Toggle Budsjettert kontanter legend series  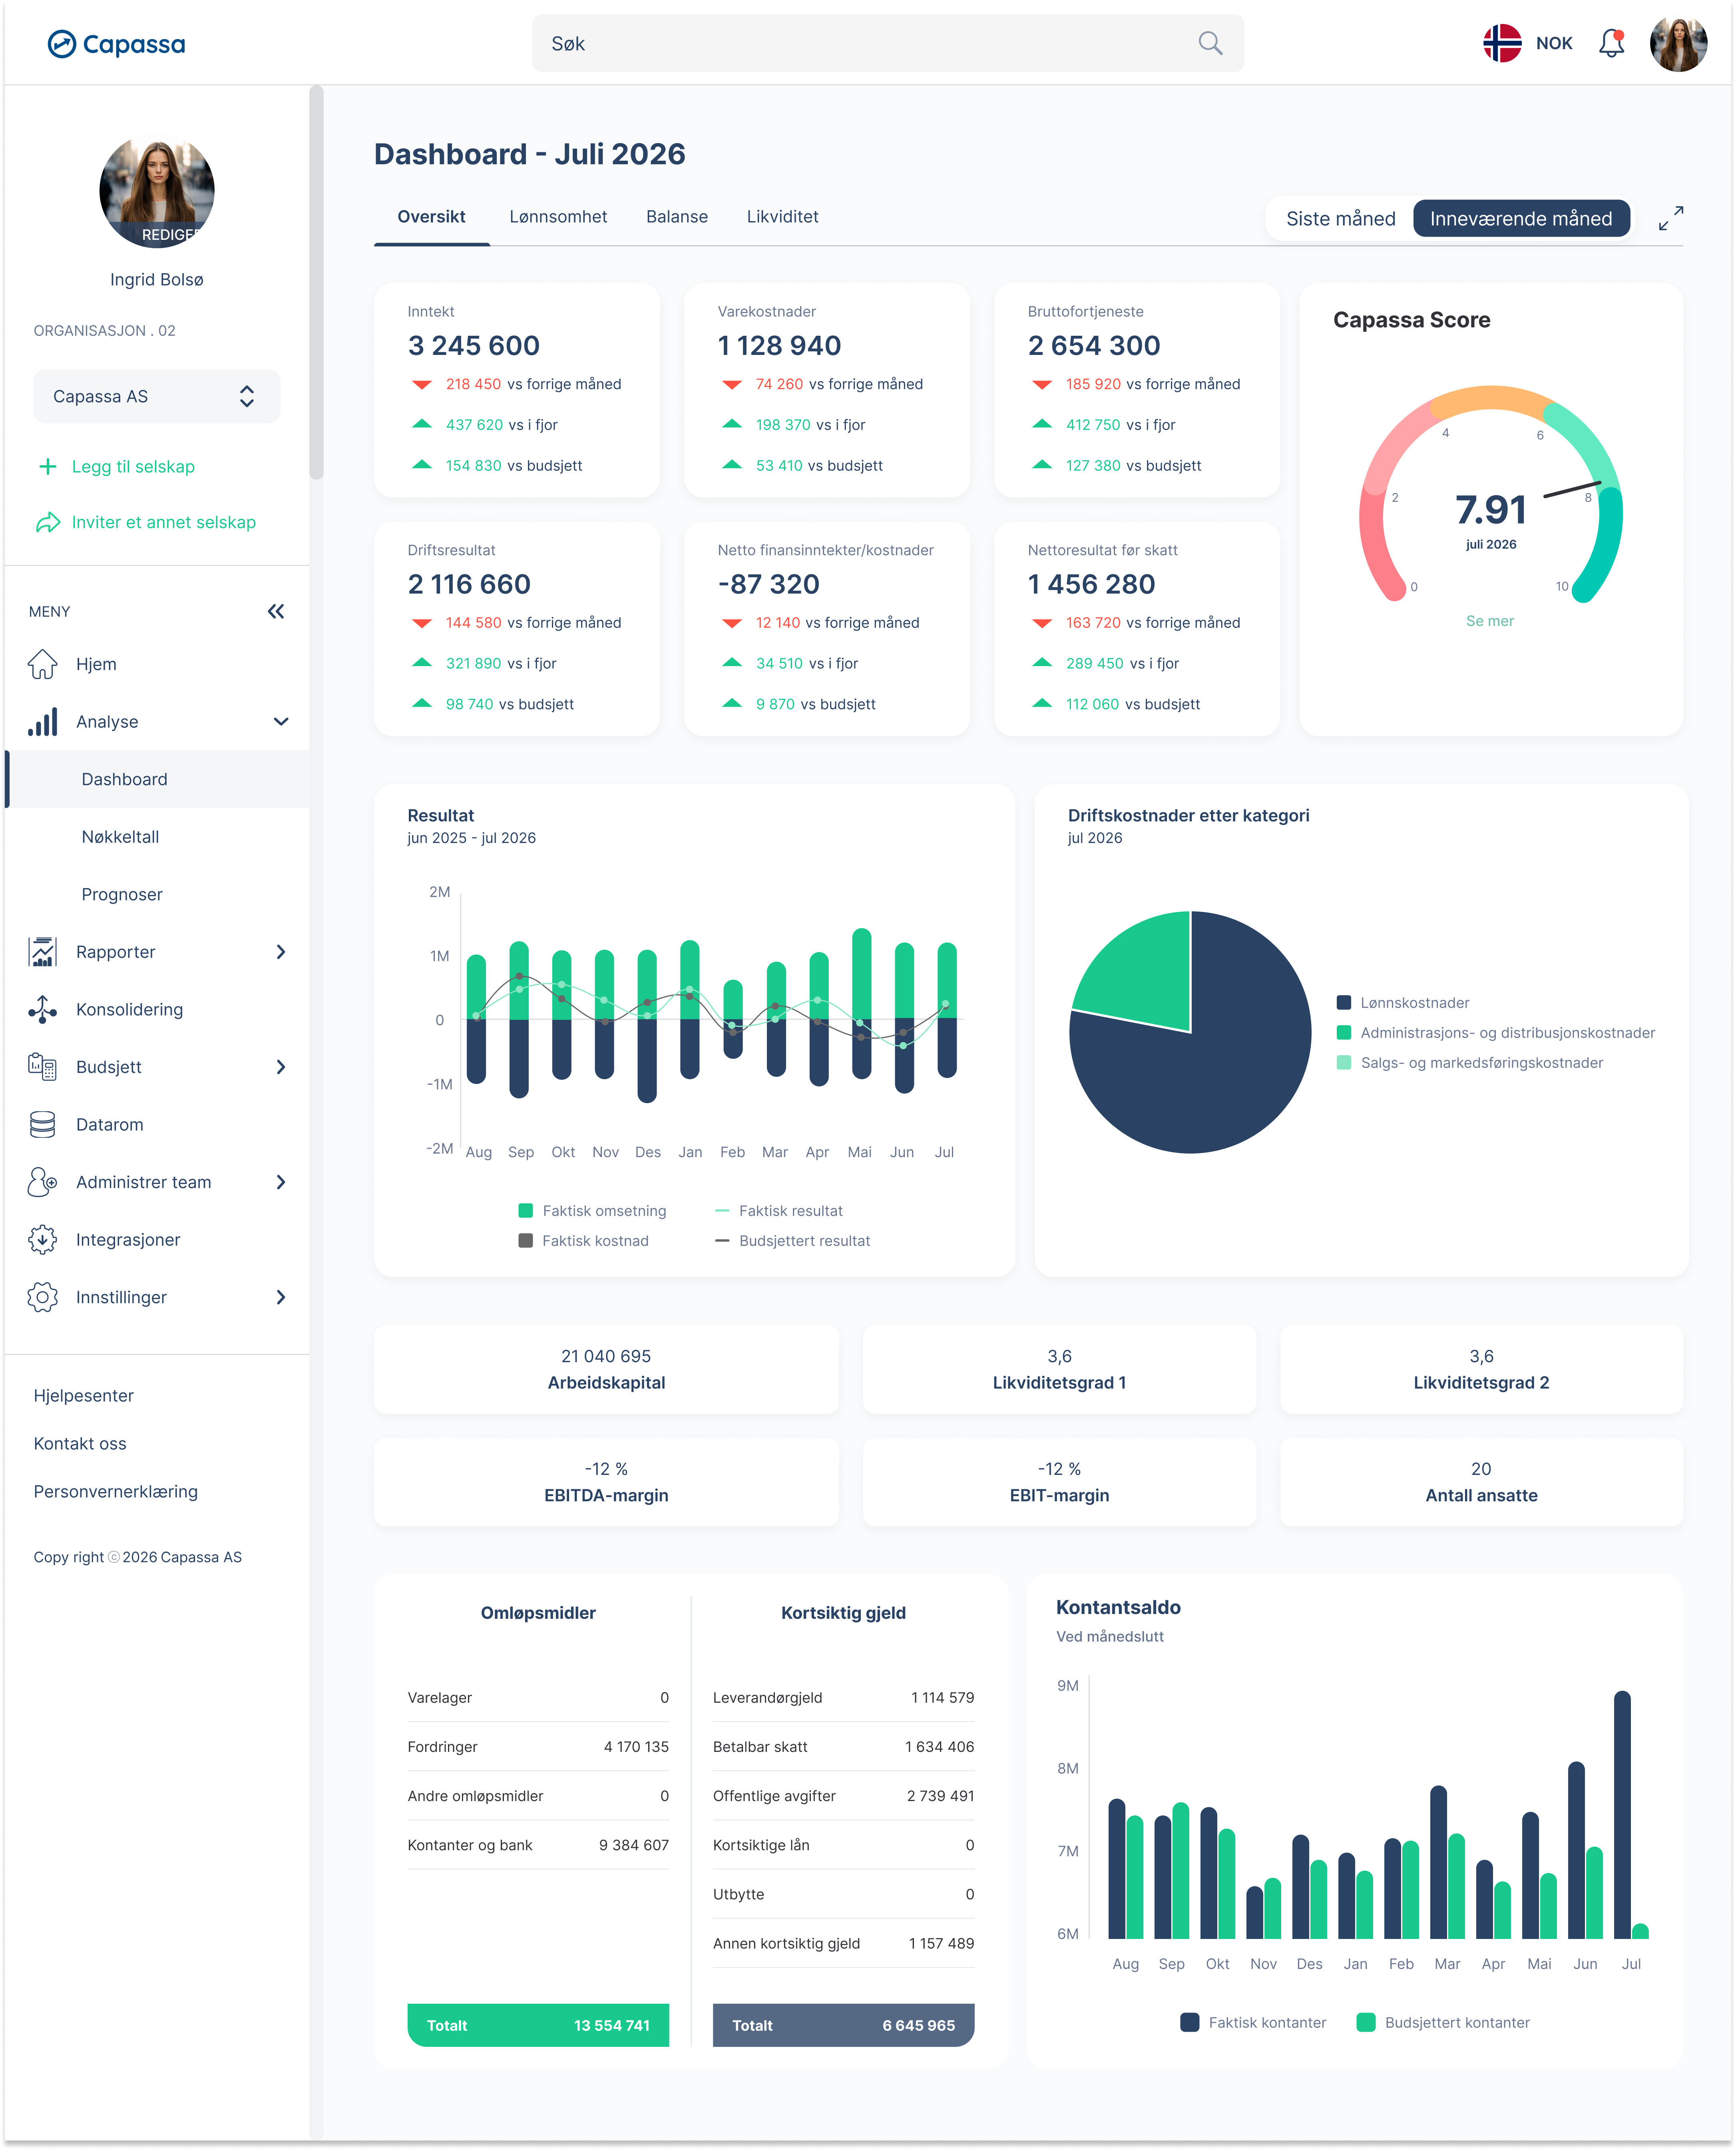coord(1443,2022)
